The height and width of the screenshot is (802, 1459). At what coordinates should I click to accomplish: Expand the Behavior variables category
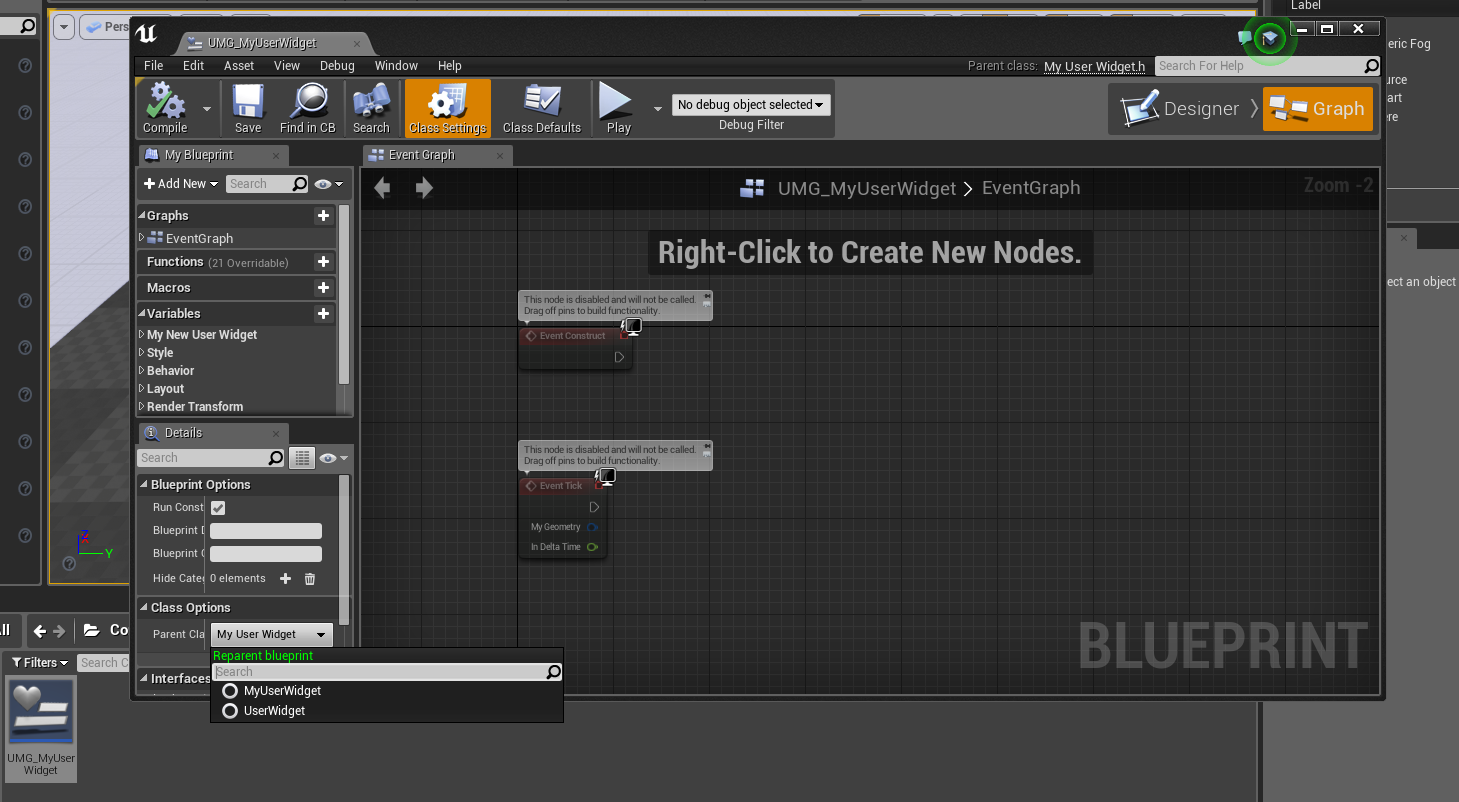142,371
